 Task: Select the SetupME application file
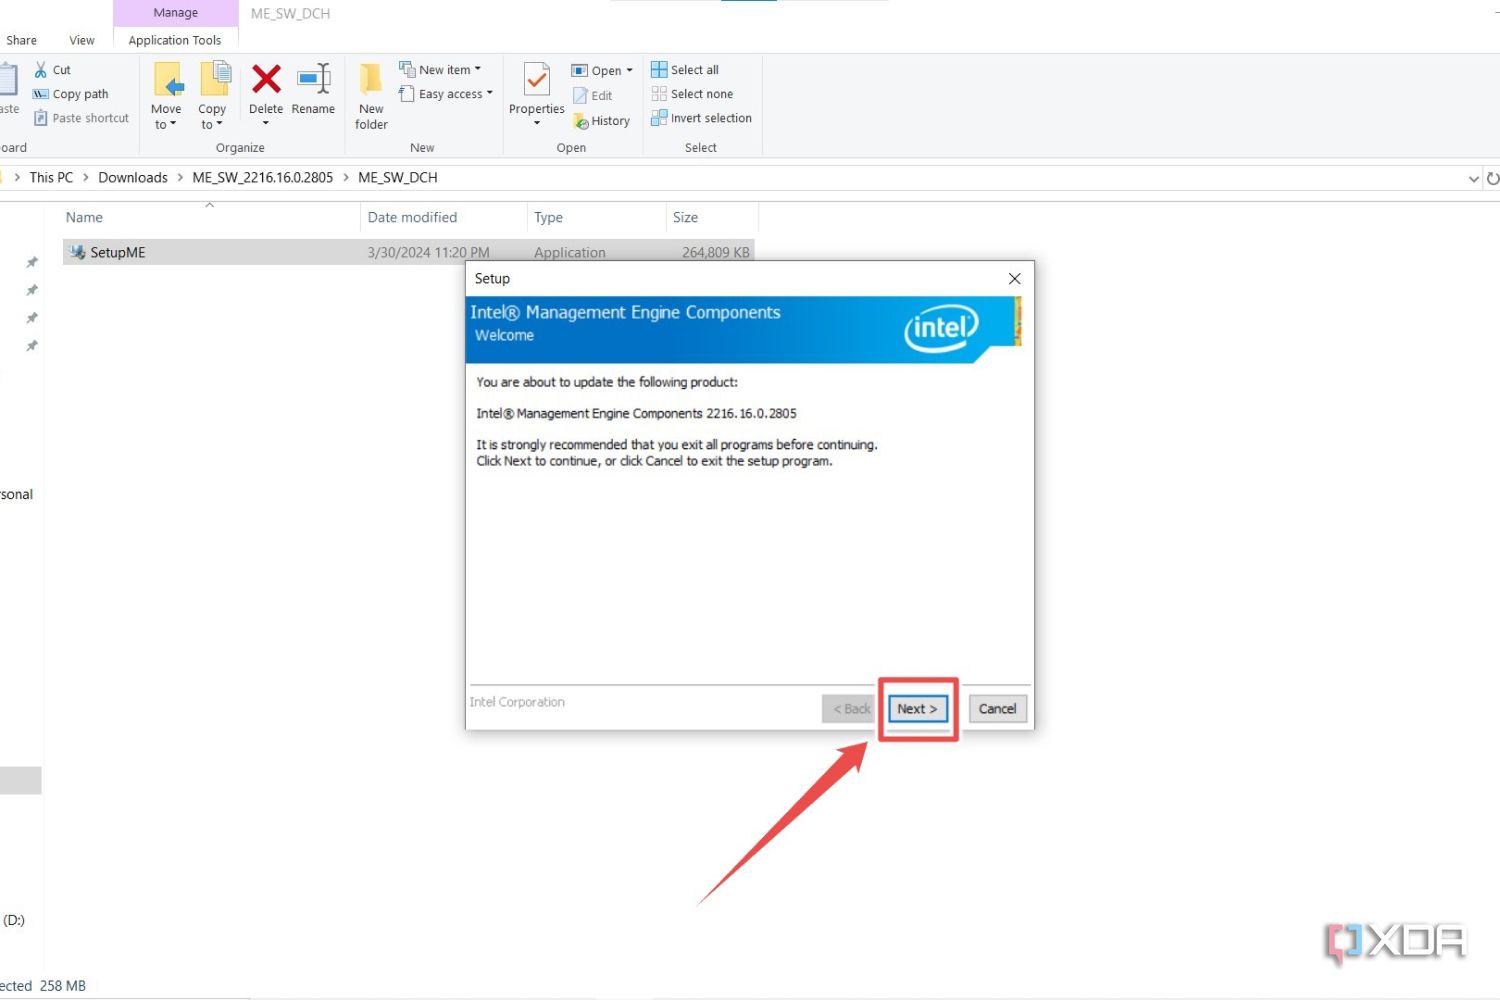117,252
